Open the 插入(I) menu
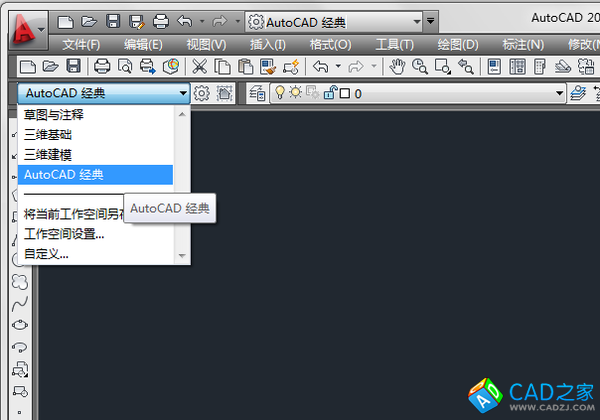600x420 pixels. tap(268, 45)
